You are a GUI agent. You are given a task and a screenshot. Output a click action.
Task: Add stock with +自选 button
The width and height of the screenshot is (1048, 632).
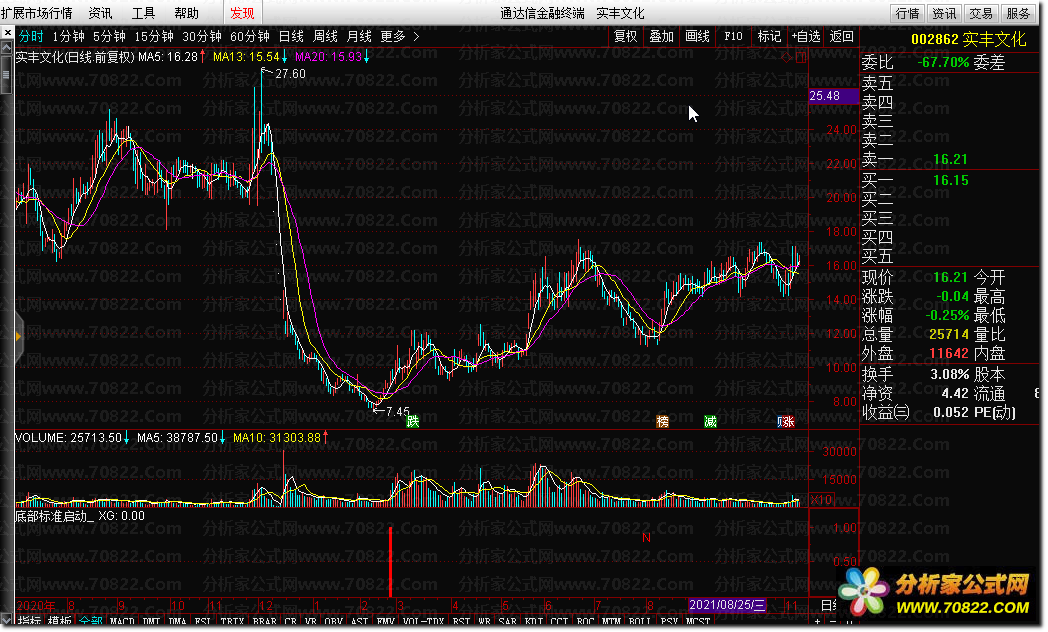pyautogui.click(x=805, y=36)
